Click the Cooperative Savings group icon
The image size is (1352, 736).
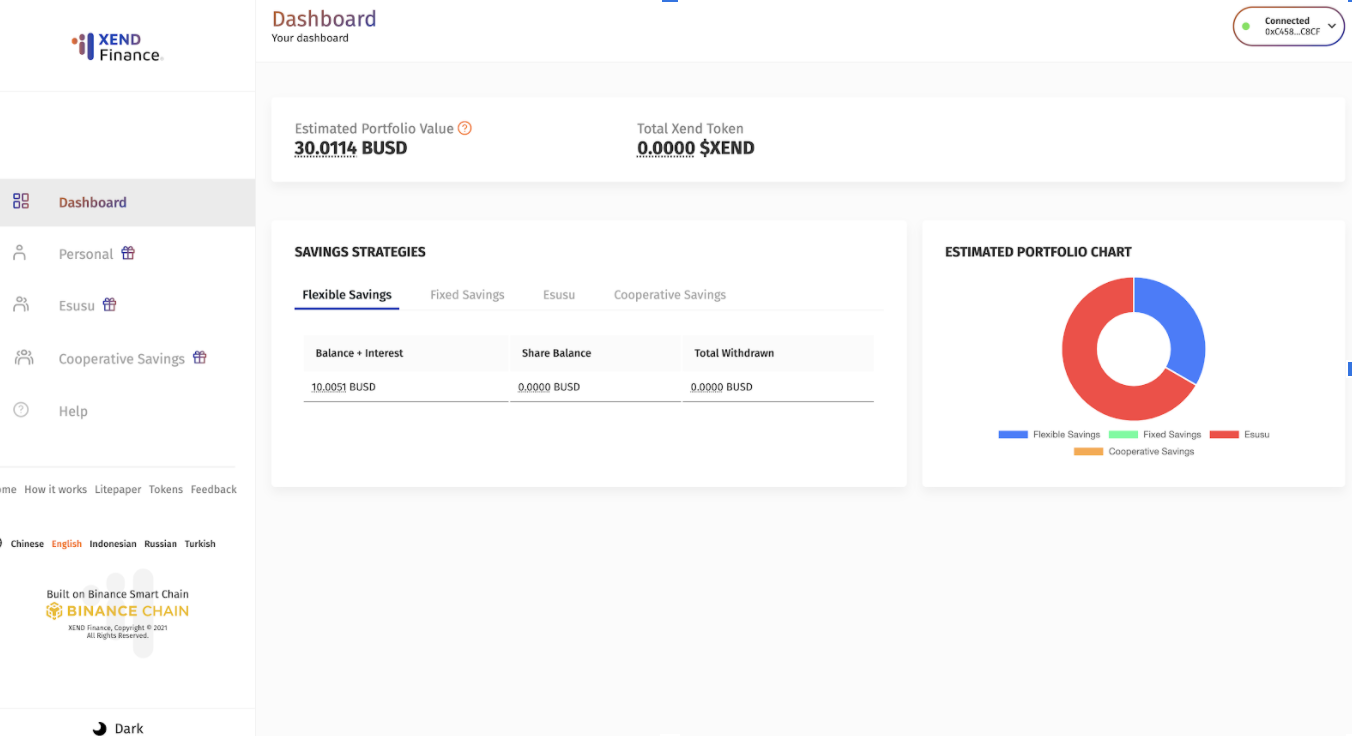tap(24, 357)
